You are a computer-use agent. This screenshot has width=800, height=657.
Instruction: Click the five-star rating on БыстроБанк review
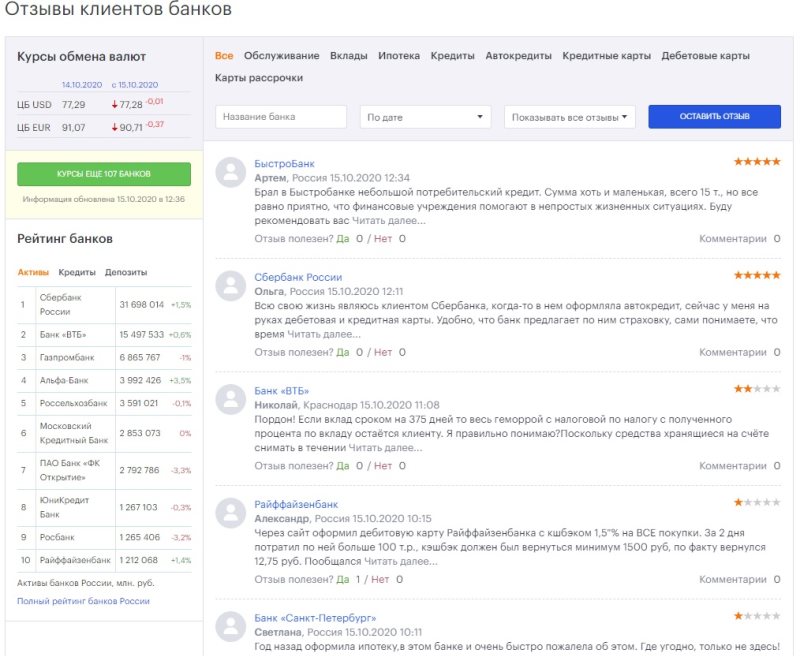pyautogui.click(x=757, y=162)
